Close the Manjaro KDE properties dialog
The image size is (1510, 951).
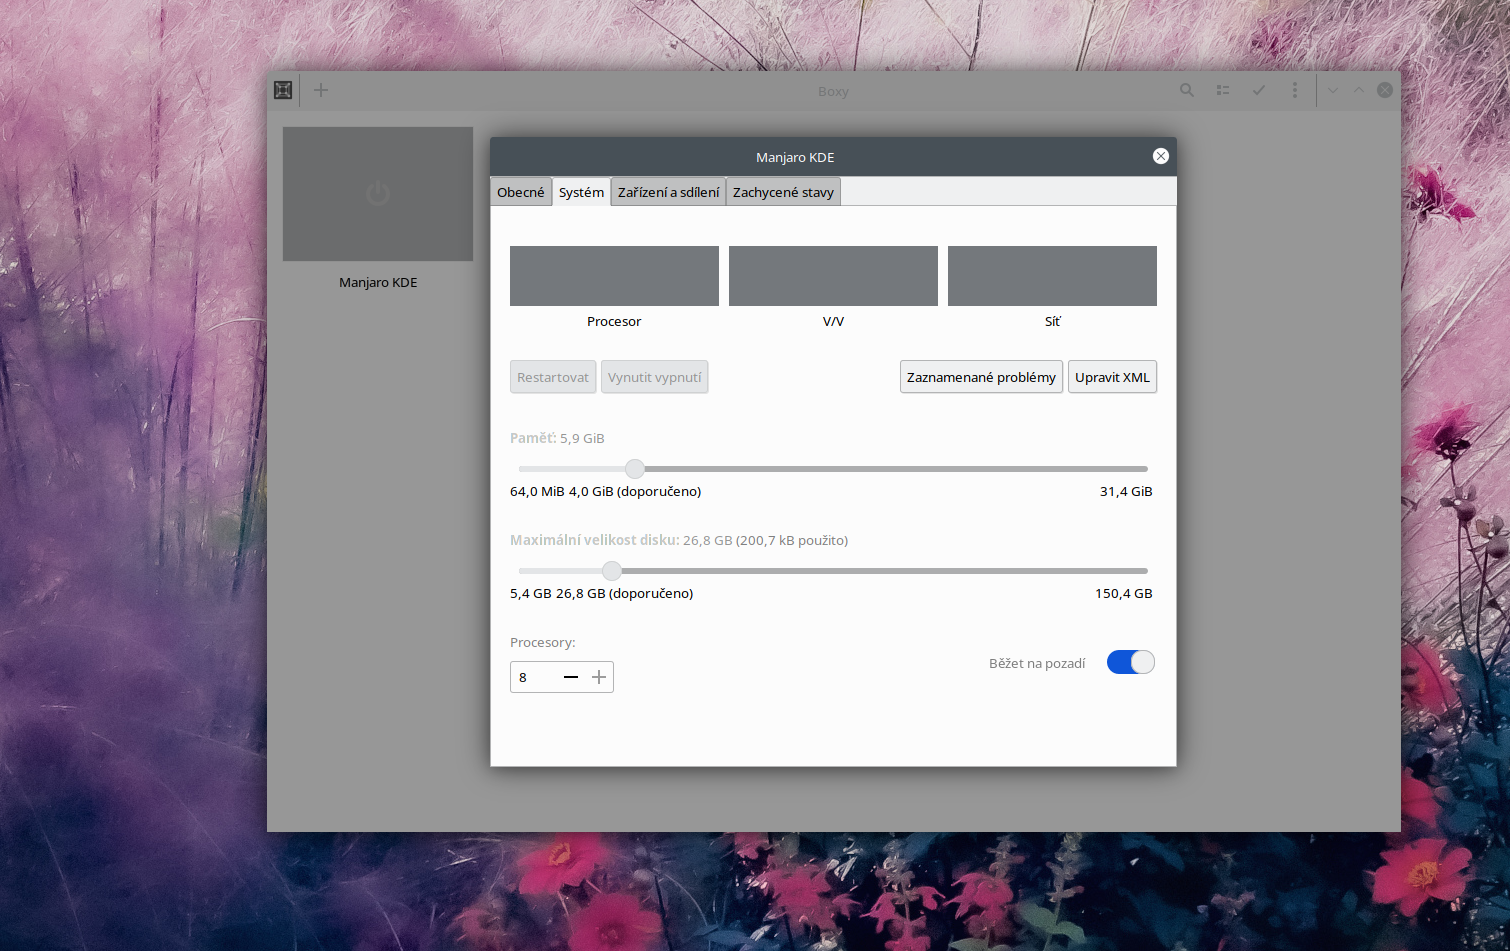1161,156
